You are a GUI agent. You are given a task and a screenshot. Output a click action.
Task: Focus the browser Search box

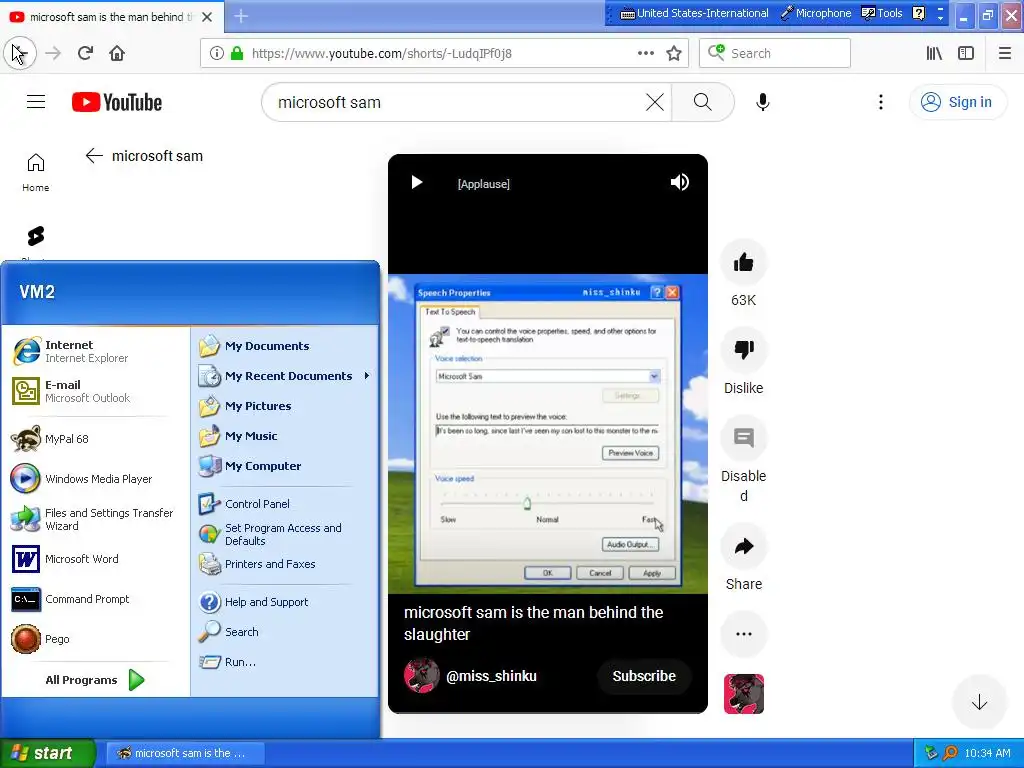(775, 54)
